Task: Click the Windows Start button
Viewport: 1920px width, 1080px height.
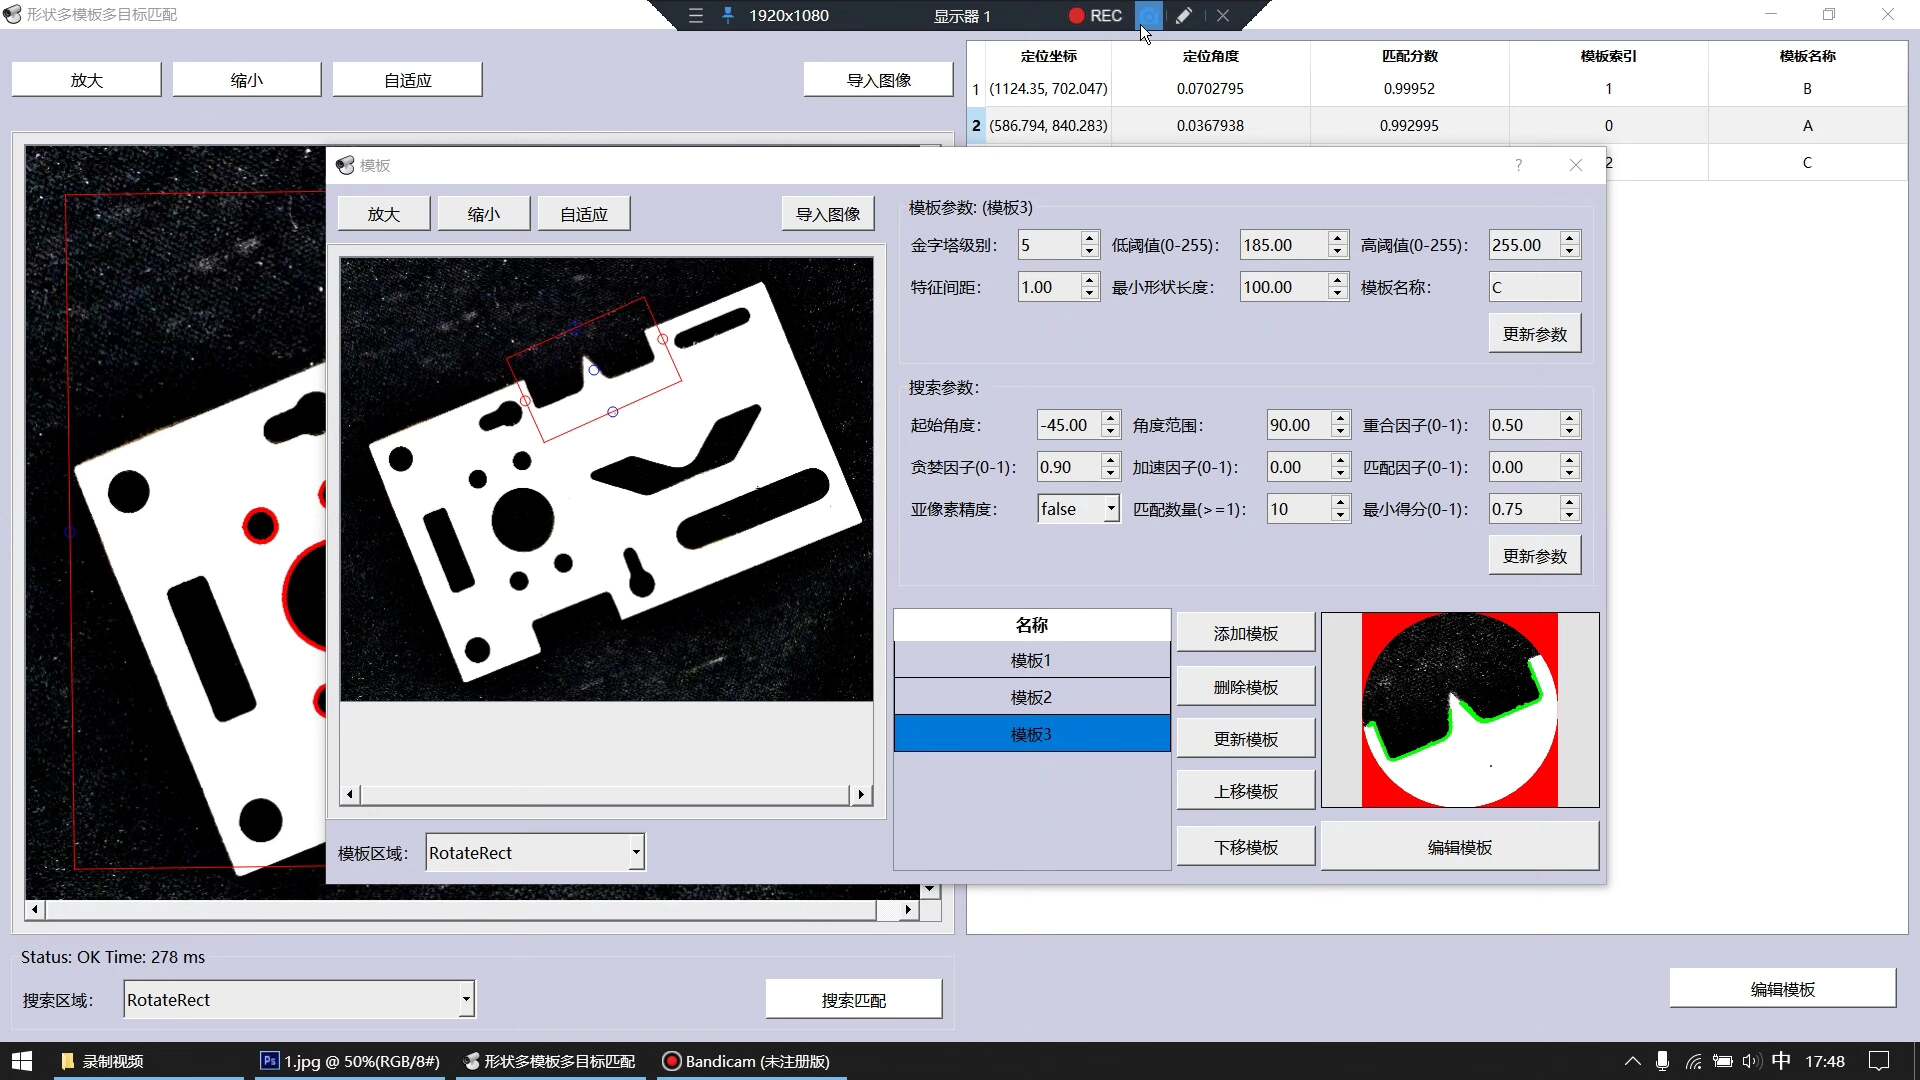Action: [22, 1061]
